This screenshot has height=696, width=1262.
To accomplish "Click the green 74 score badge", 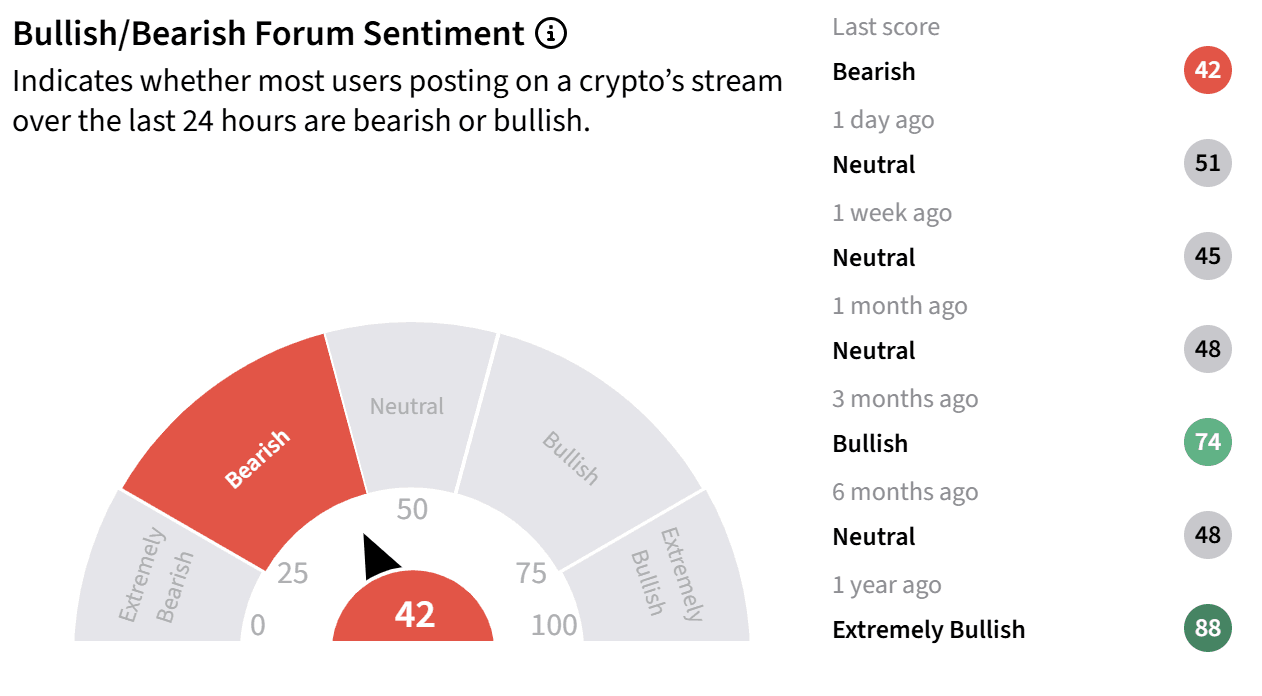I will pos(1208,442).
